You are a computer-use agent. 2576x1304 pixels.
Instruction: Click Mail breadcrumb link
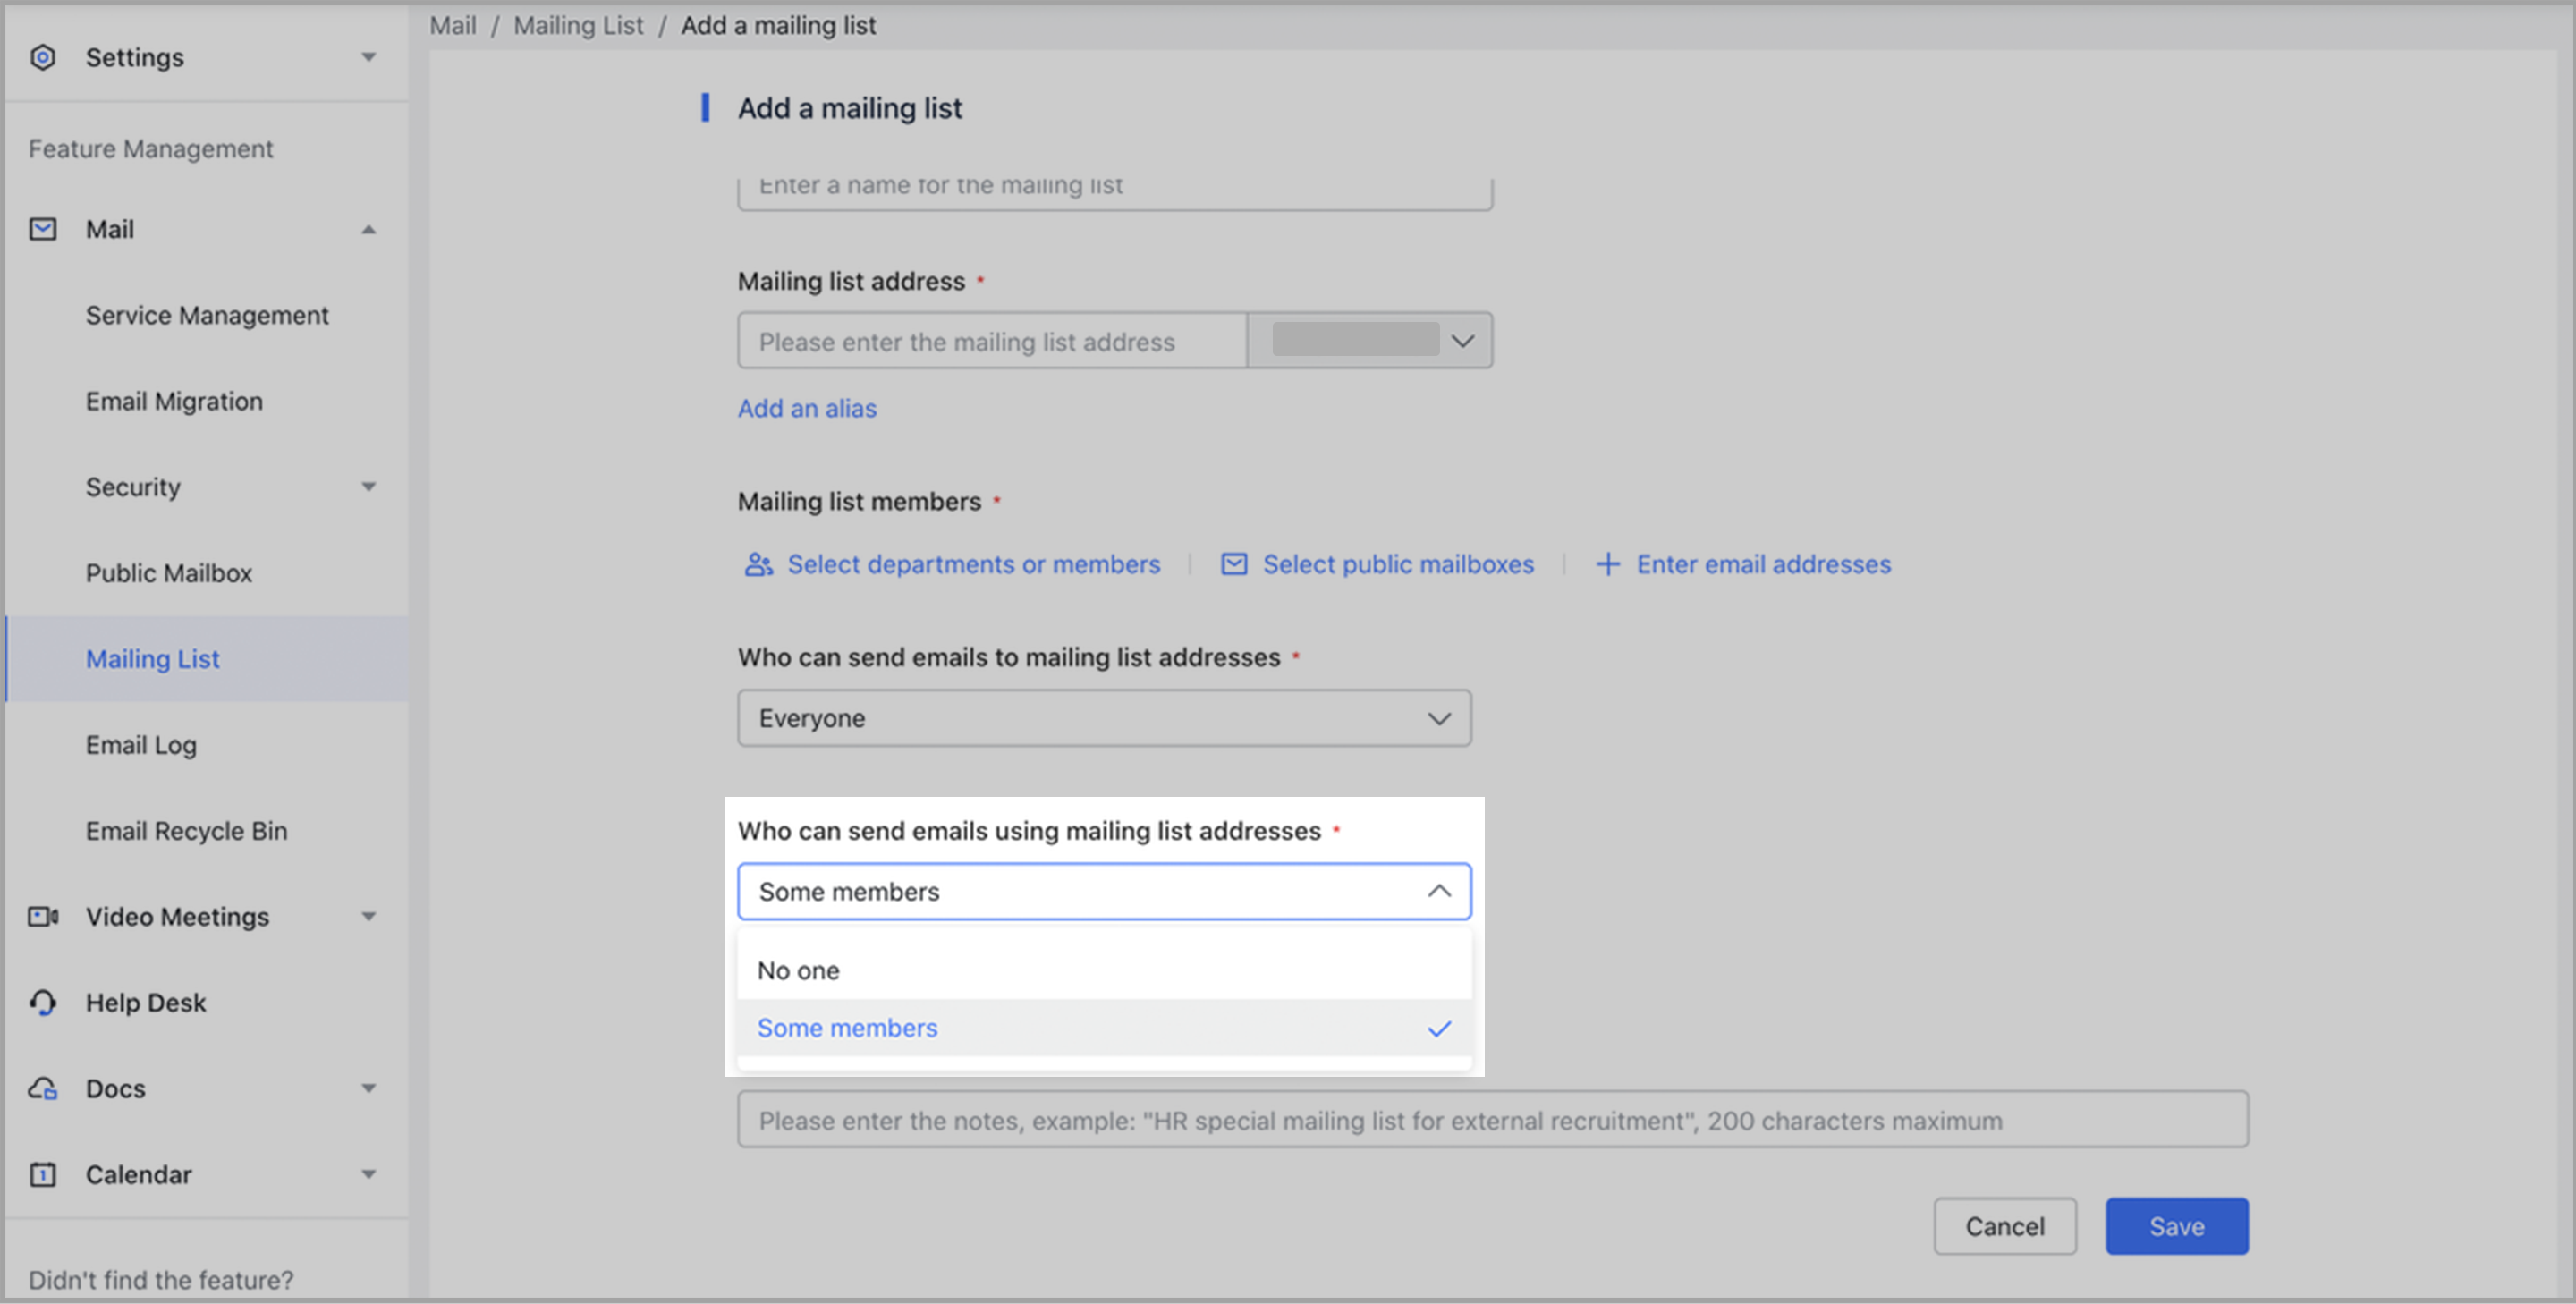point(453,25)
